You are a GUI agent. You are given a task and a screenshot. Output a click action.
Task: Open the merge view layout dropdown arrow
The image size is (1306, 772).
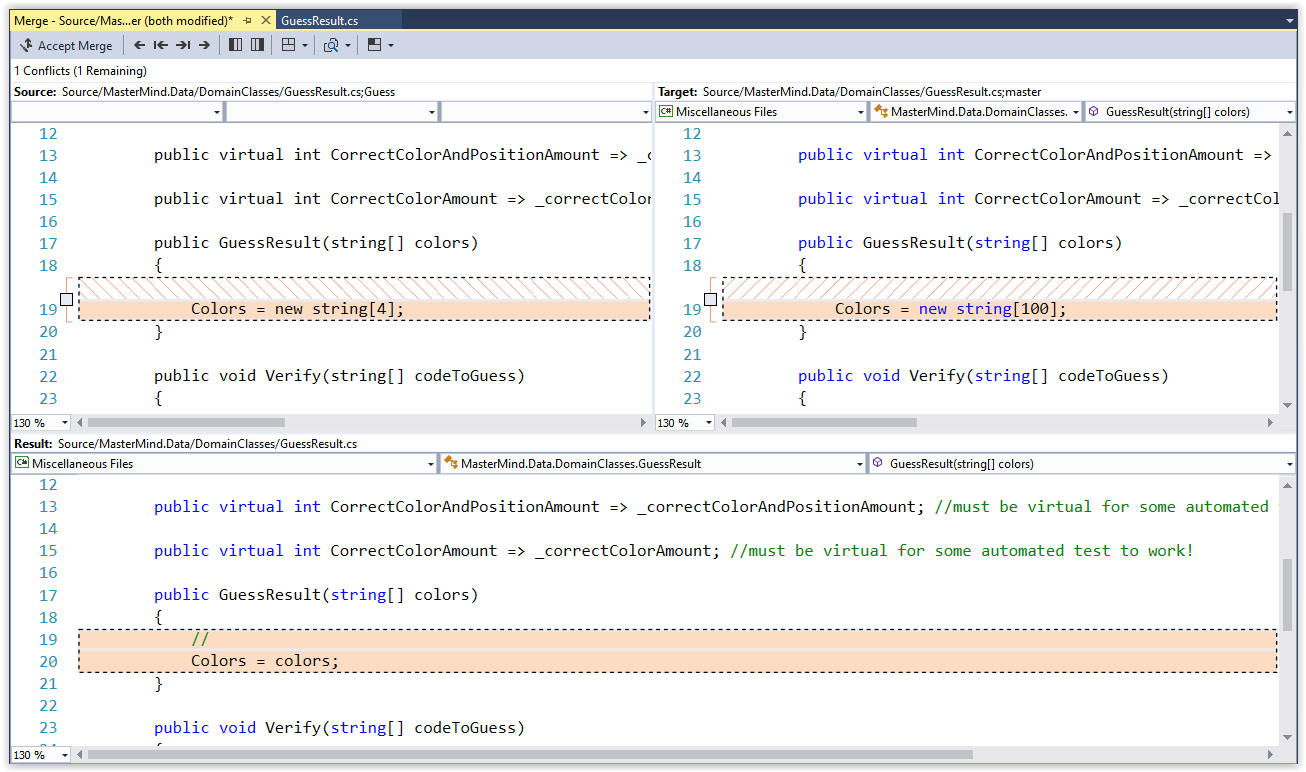click(x=304, y=45)
